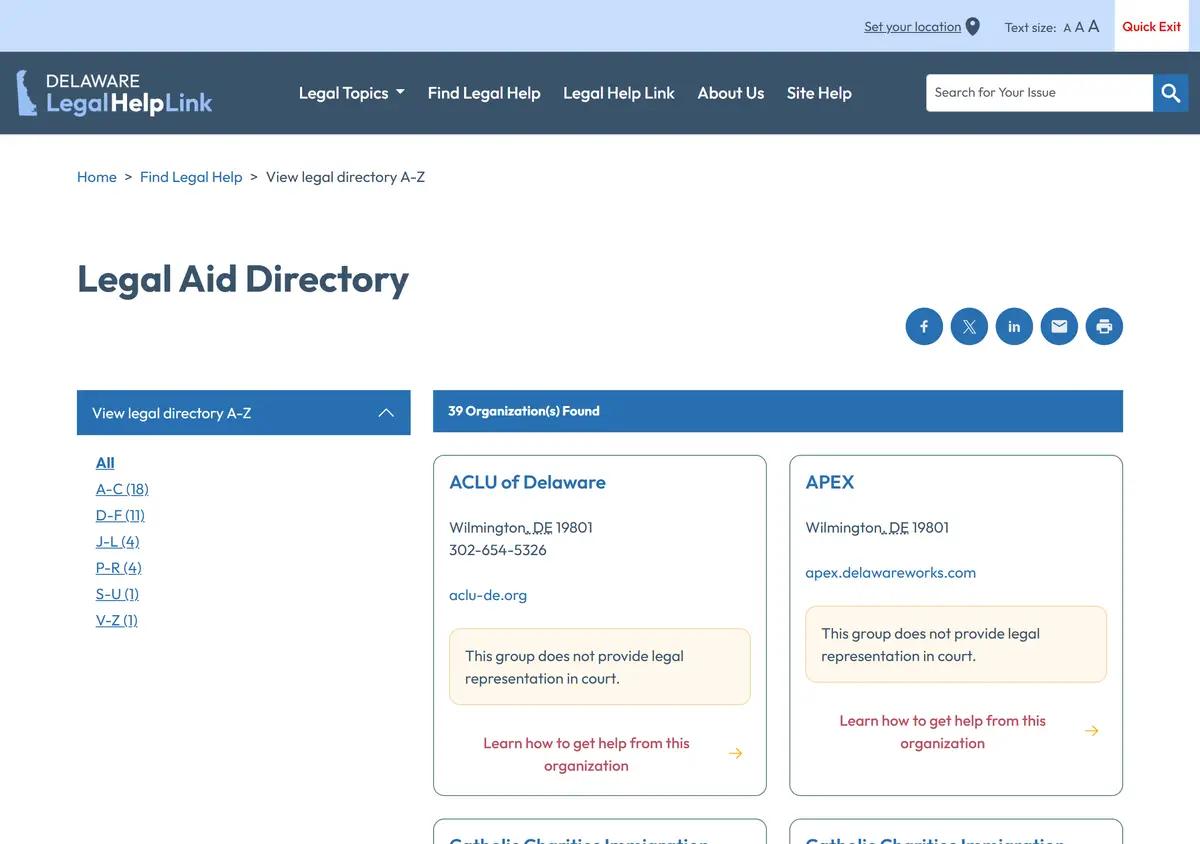Click Learn how to get help from APEX
The image size is (1200, 844).
[942, 732]
